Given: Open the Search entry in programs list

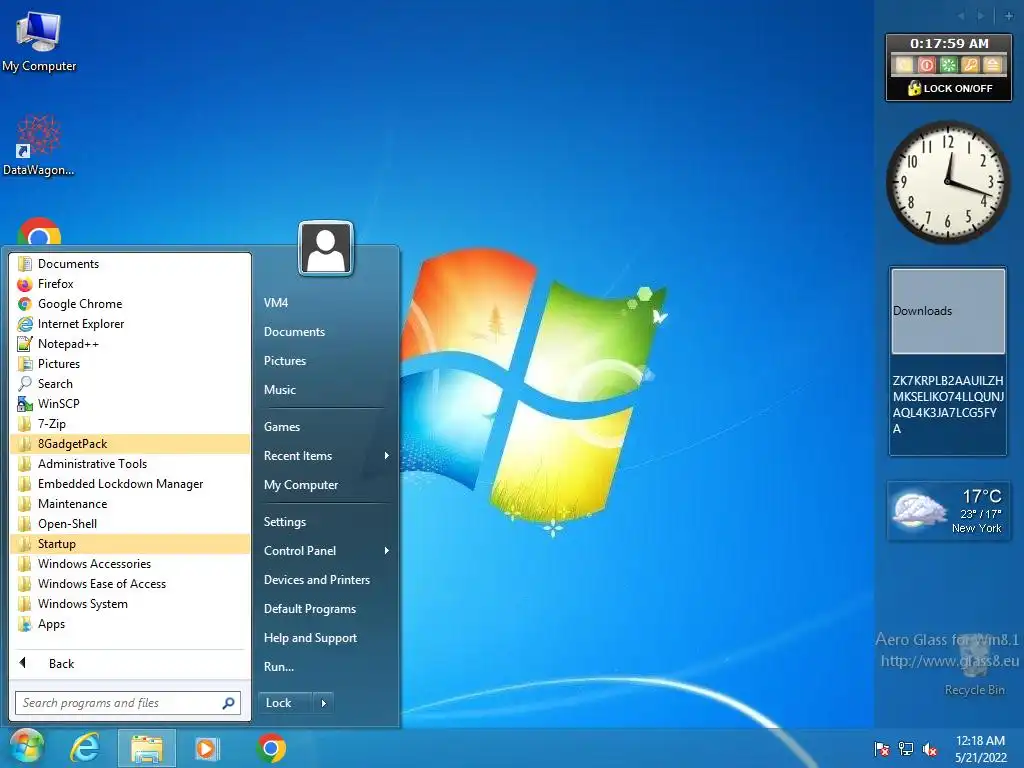Looking at the screenshot, I should tap(130, 384).
